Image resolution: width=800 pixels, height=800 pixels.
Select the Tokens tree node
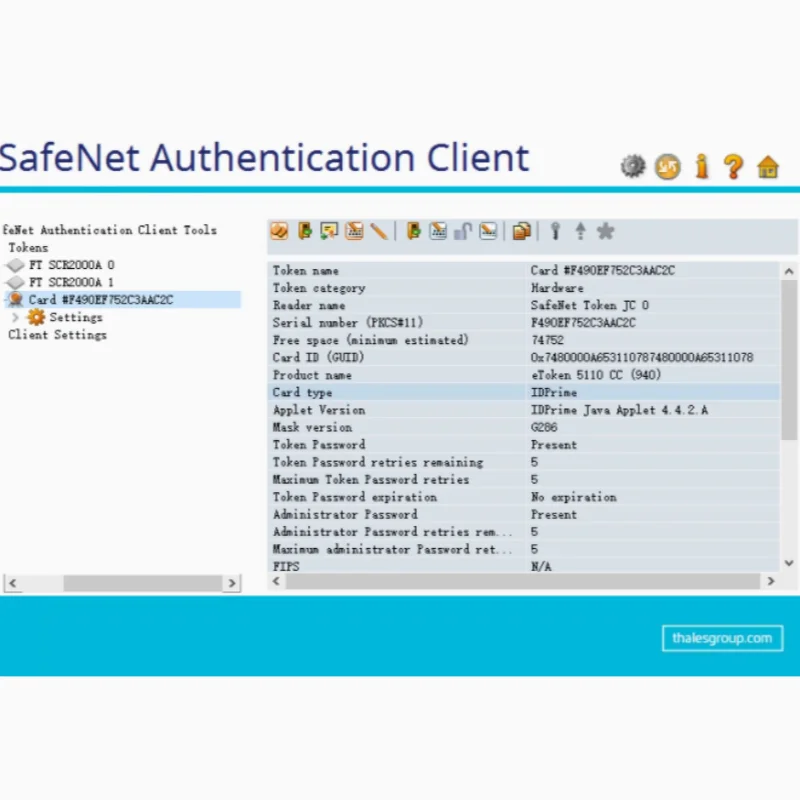click(x=28, y=247)
